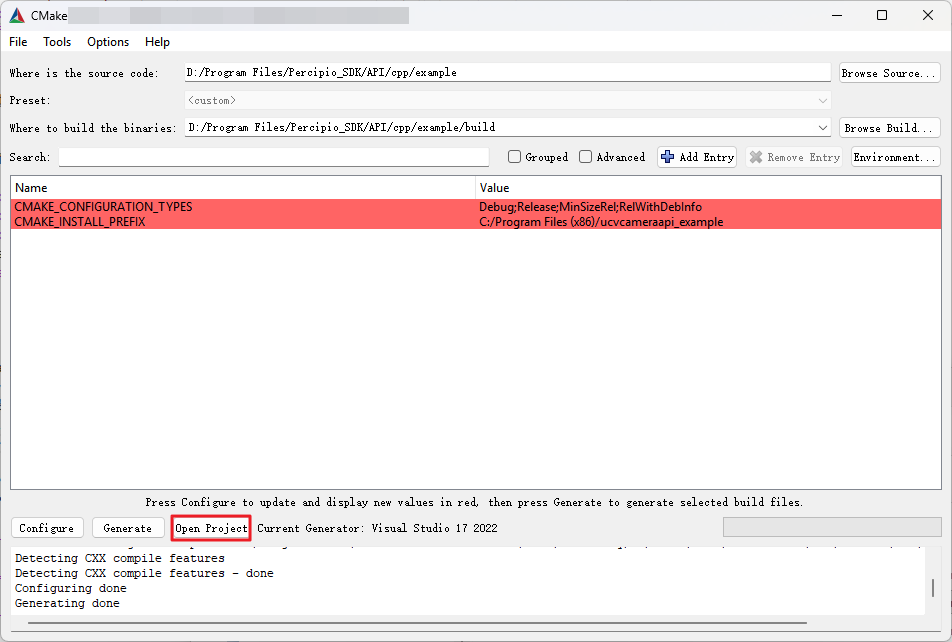The width and height of the screenshot is (952, 642).
Task: Expand the Preset dropdown
Action: pyautogui.click(x=823, y=100)
